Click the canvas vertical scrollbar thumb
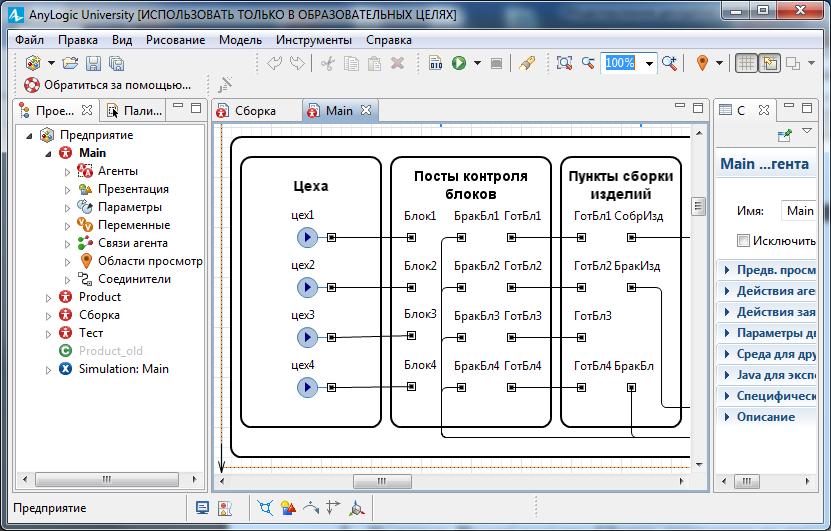Viewport: 831px width, 531px height. [698, 206]
